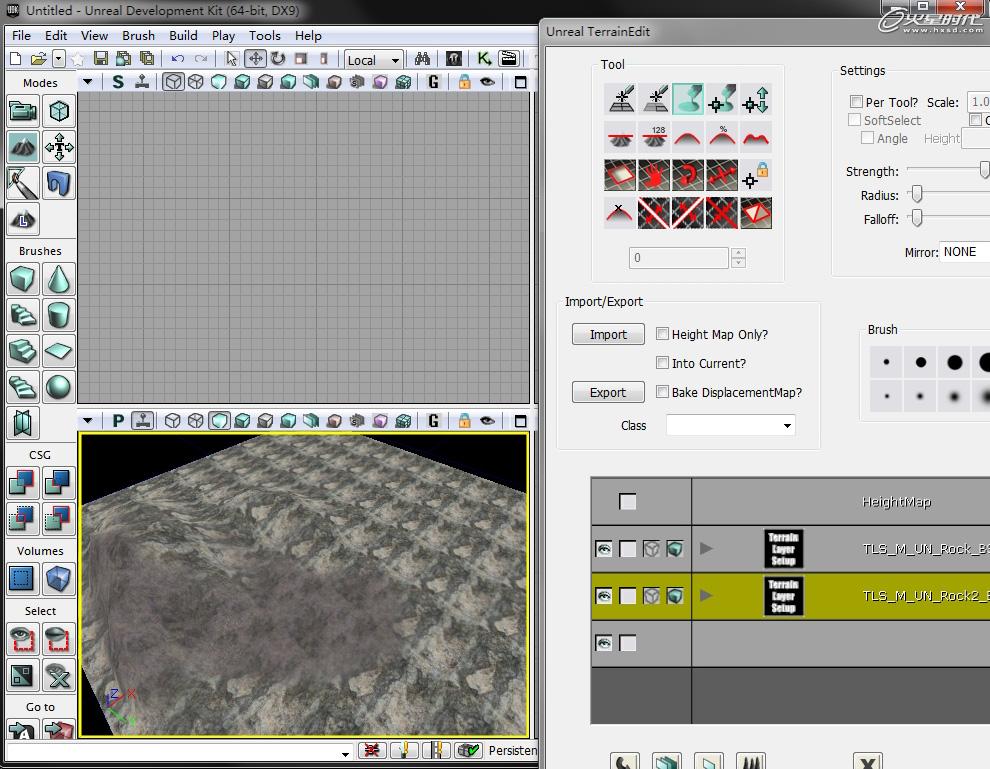This screenshot has height=769, width=990.
Task: Enable the Per Tool? checkbox
Action: coord(856,102)
